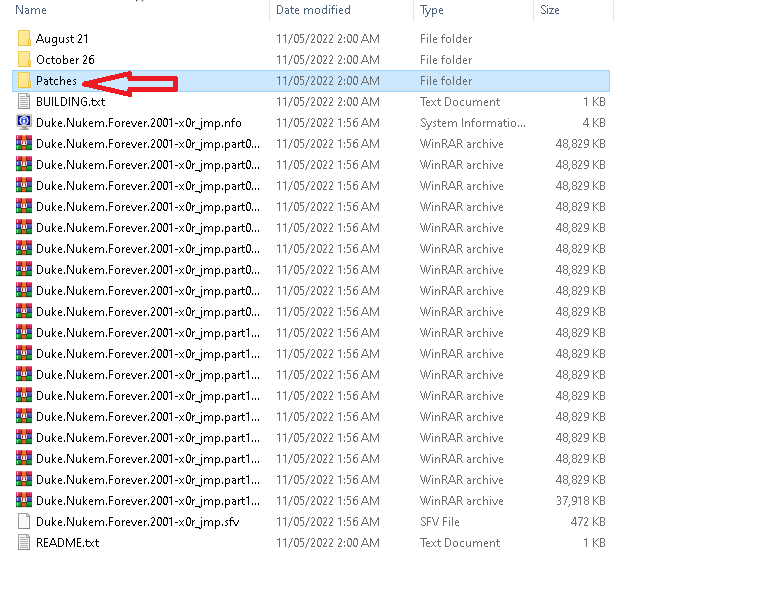
Task: Sort by the Date modified column header
Action: [x=313, y=10]
